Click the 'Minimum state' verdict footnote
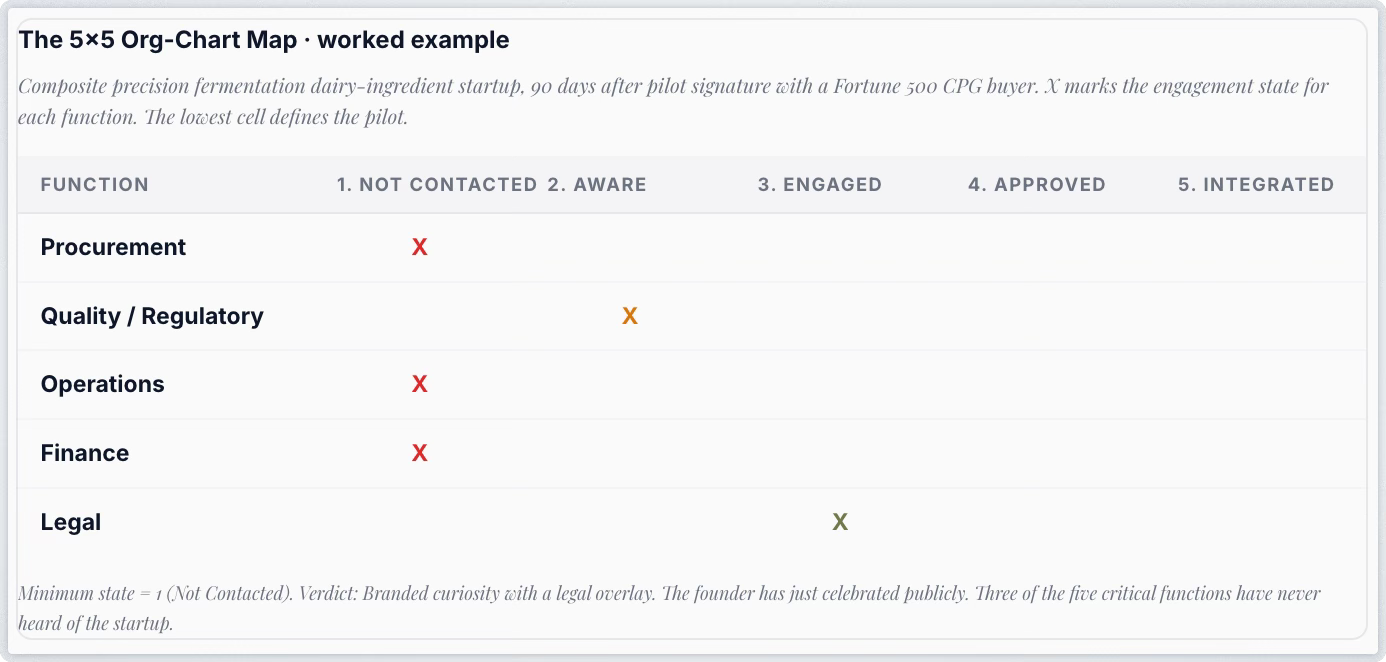 coord(669,608)
